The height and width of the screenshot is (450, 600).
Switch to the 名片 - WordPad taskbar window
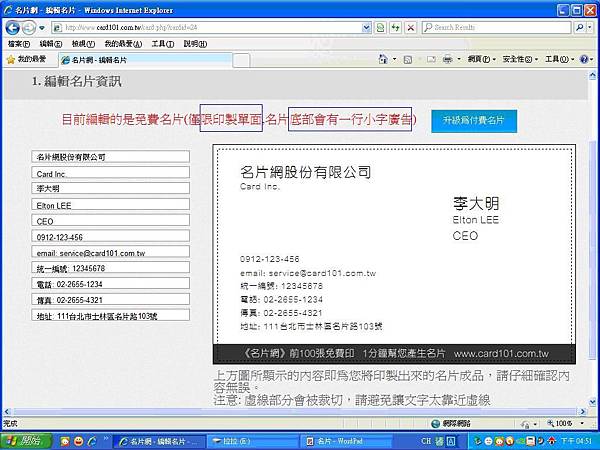pos(346,442)
